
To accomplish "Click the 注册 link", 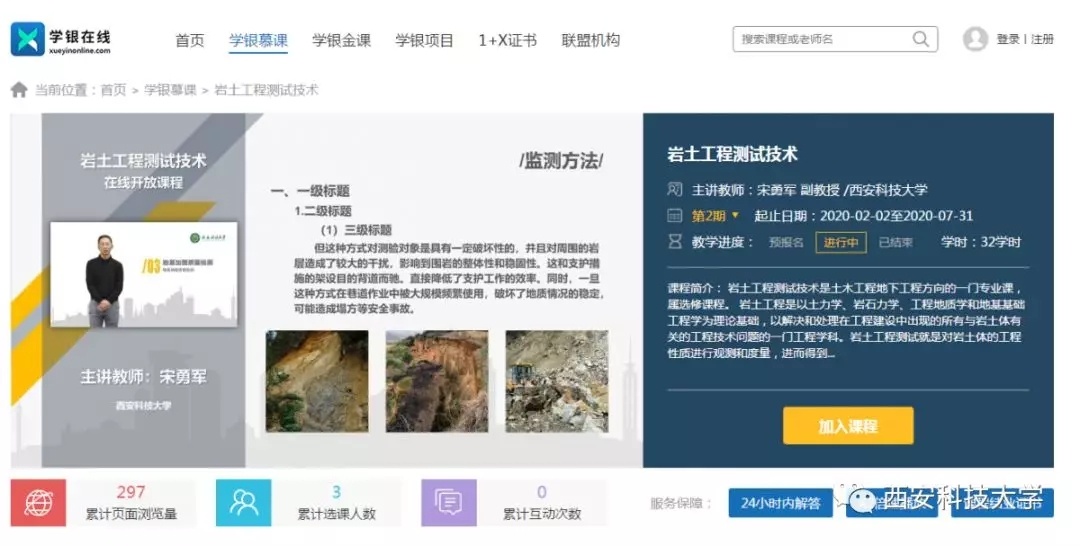I will pyautogui.click(x=1042, y=39).
